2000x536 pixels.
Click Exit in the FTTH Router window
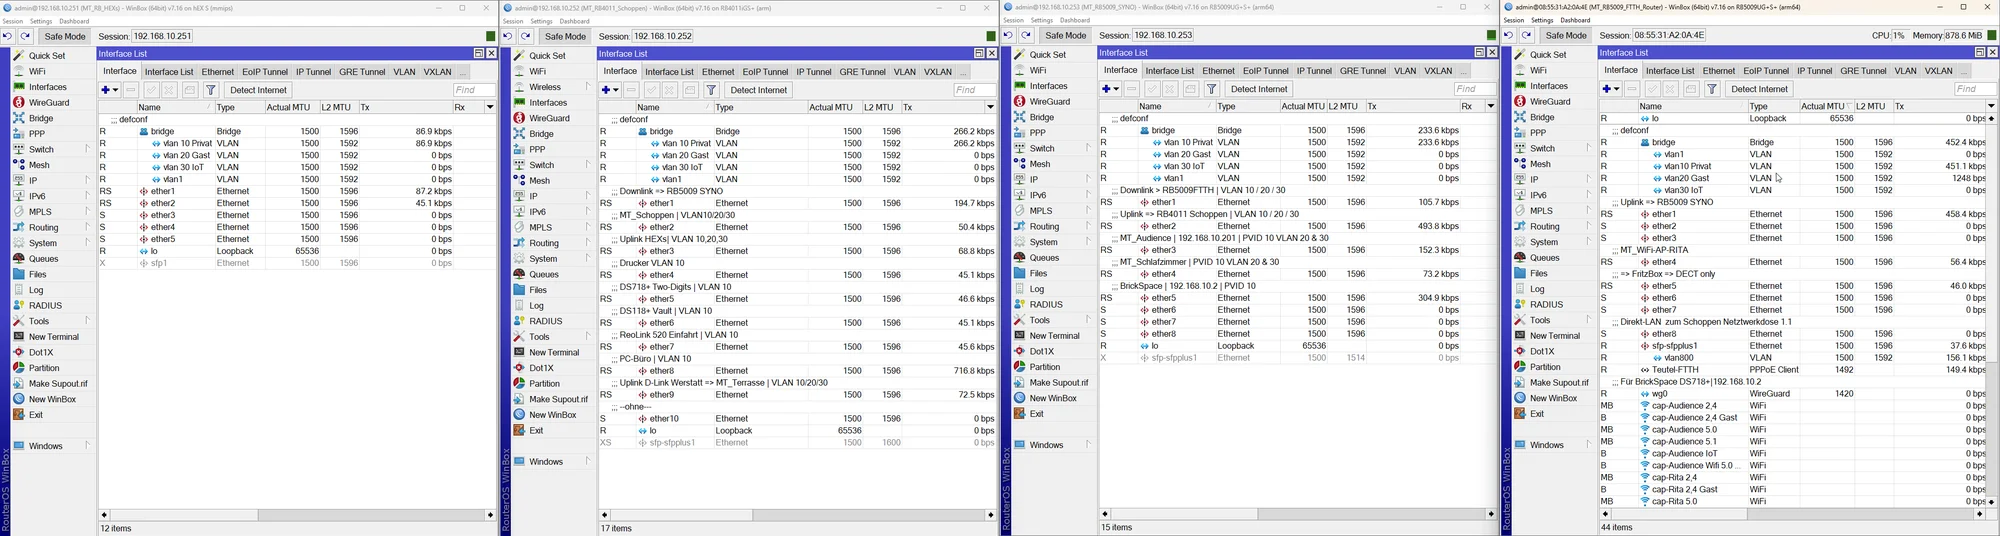pos(1537,414)
